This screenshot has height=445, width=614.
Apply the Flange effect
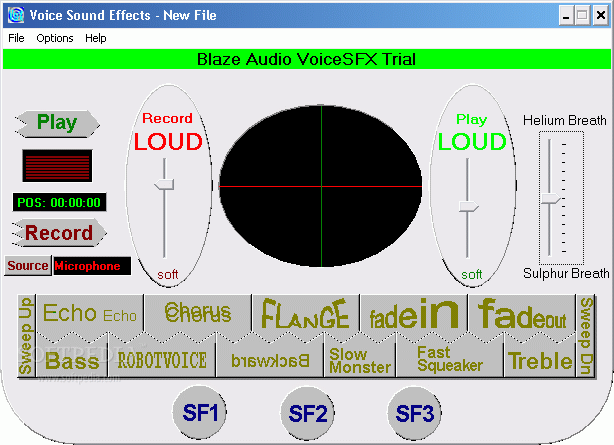(x=305, y=314)
